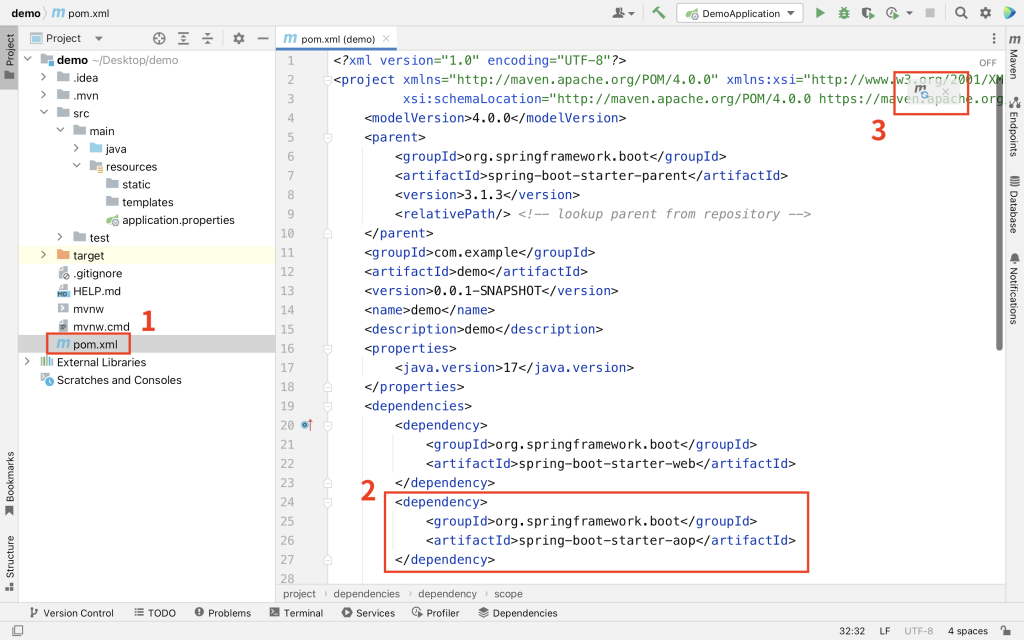This screenshot has height=640, width=1024.
Task: Open the Endpoints tool window
Action: [x=1014, y=127]
